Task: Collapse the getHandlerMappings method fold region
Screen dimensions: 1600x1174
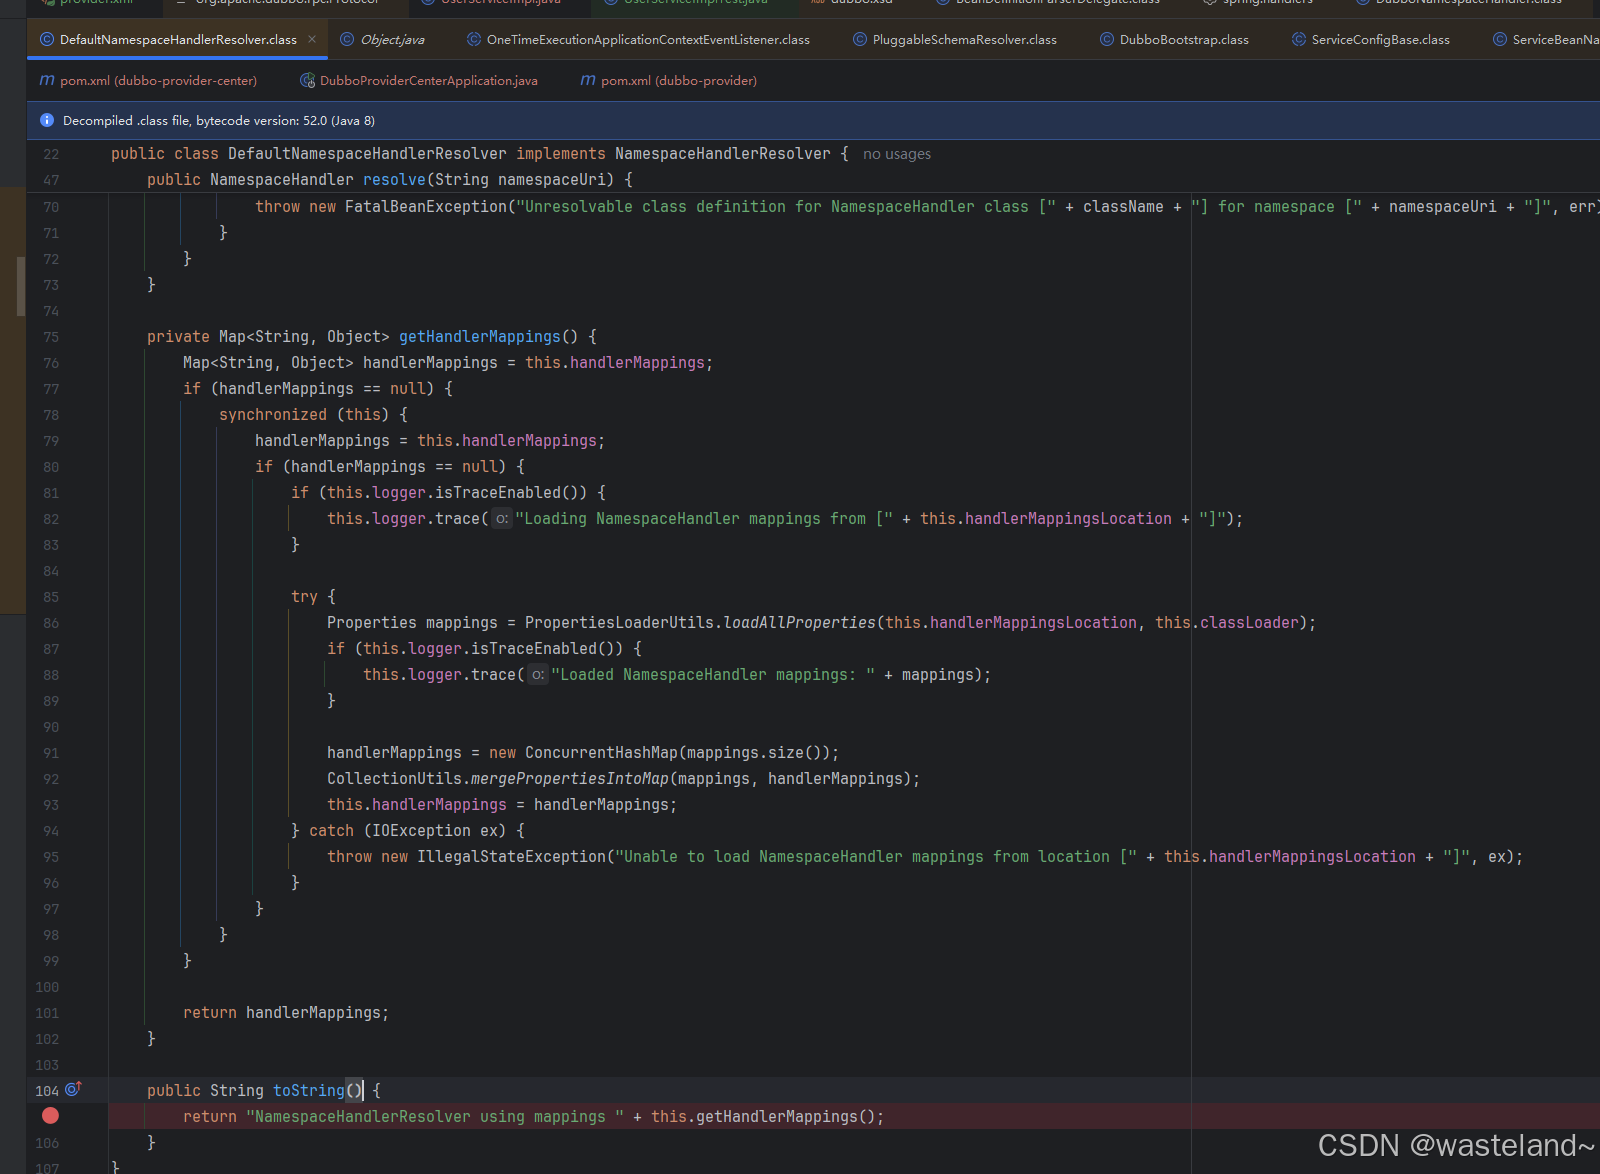Action: click(105, 337)
